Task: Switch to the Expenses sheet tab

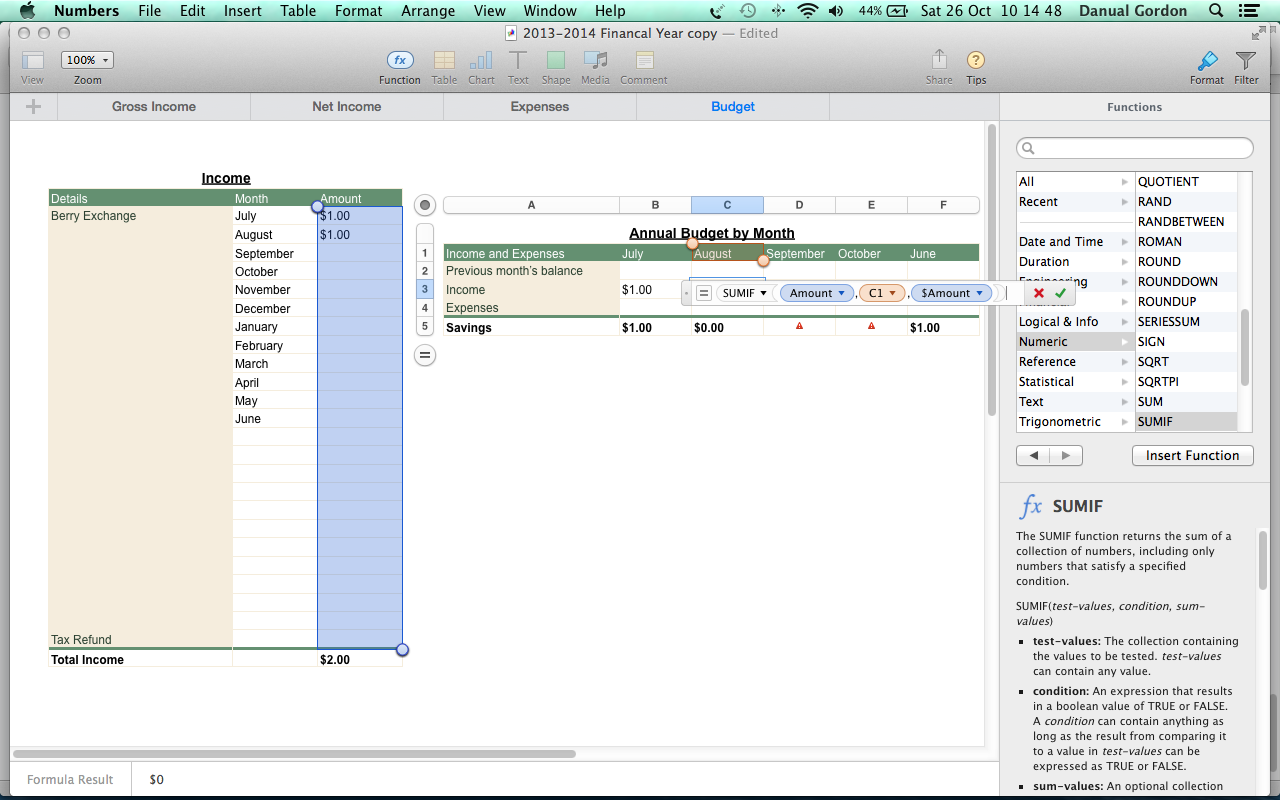Action: 540,106
